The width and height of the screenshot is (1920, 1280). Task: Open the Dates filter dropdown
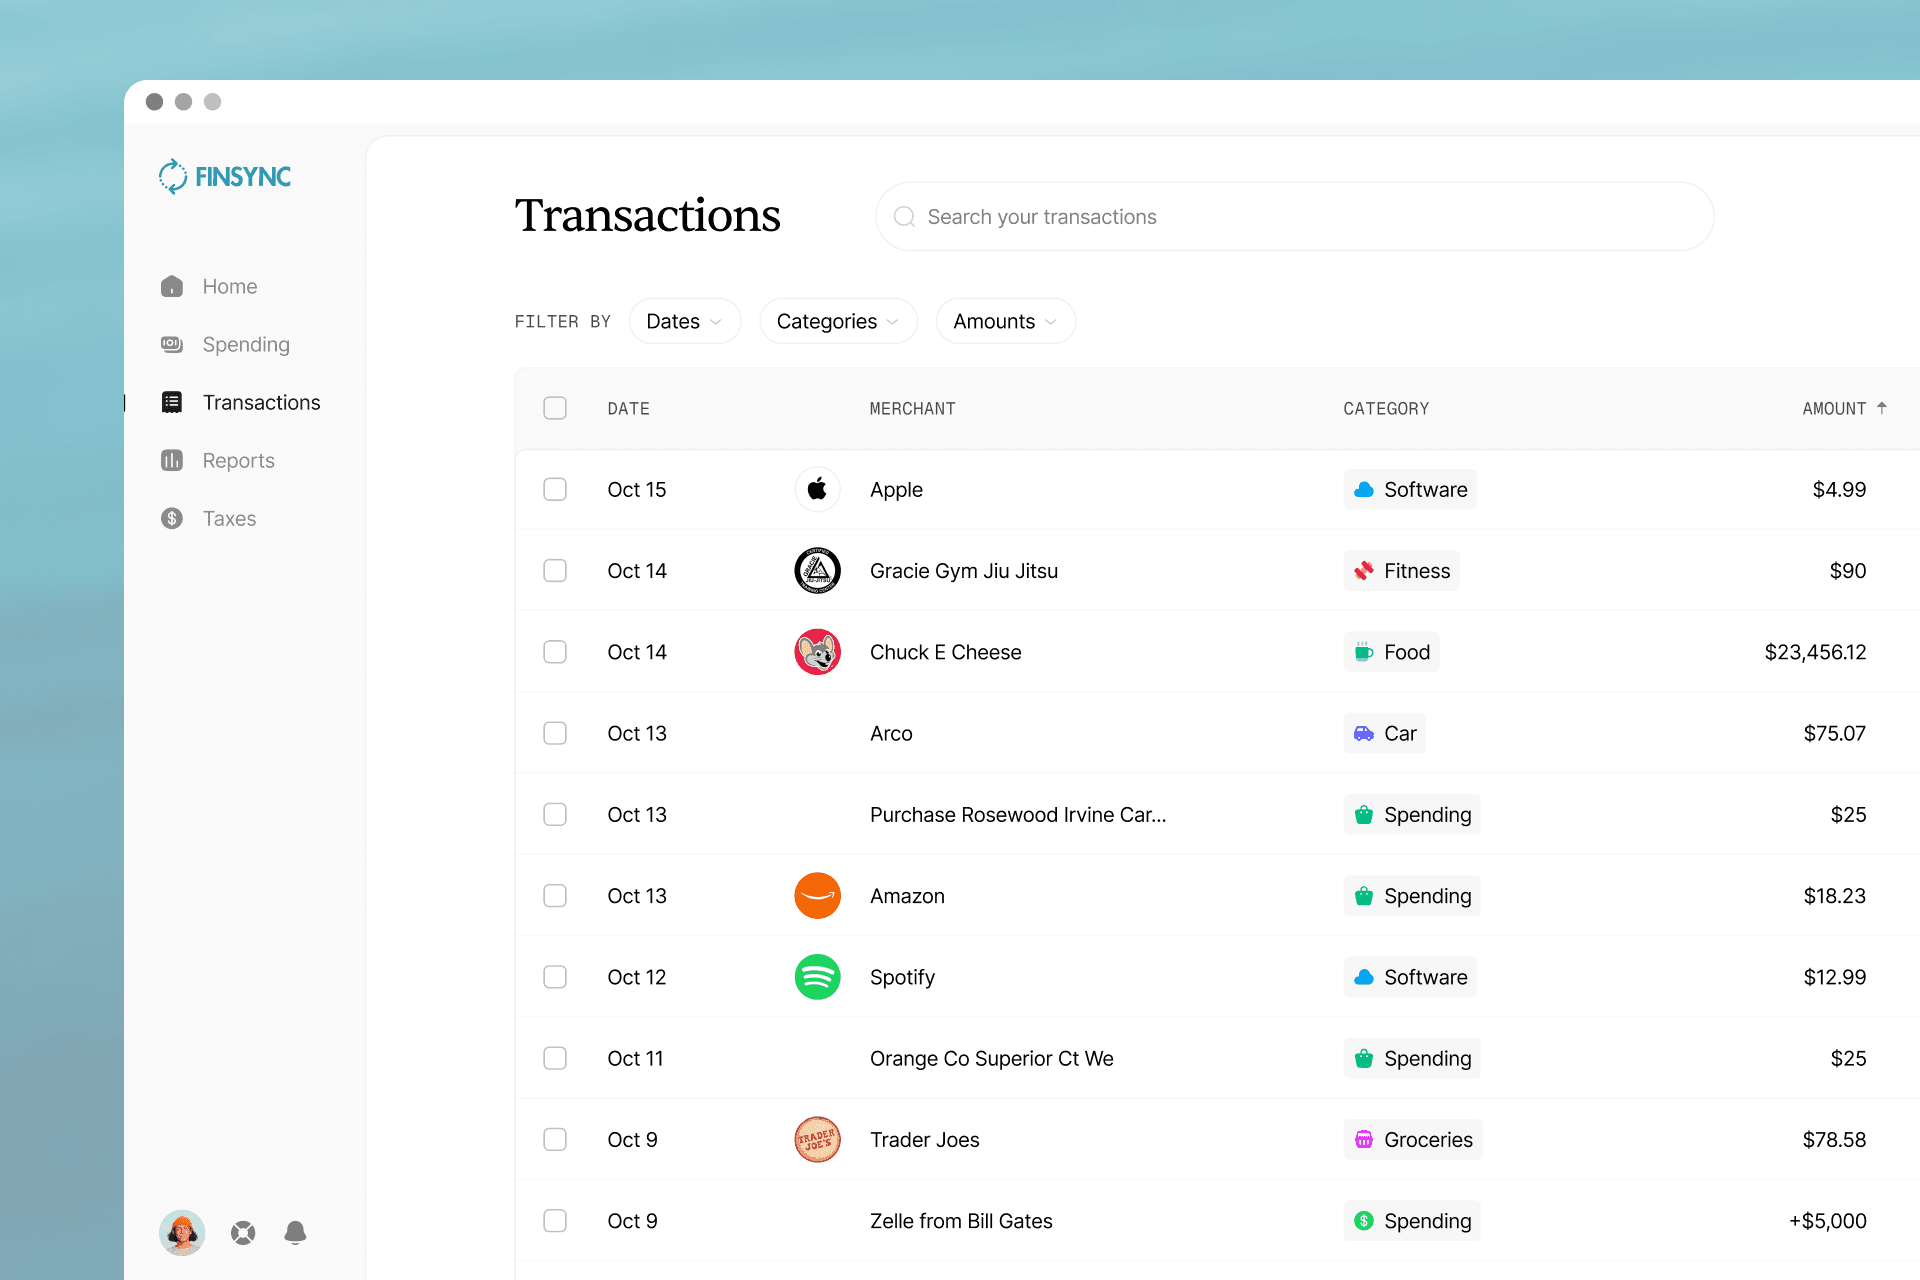pyautogui.click(x=684, y=321)
